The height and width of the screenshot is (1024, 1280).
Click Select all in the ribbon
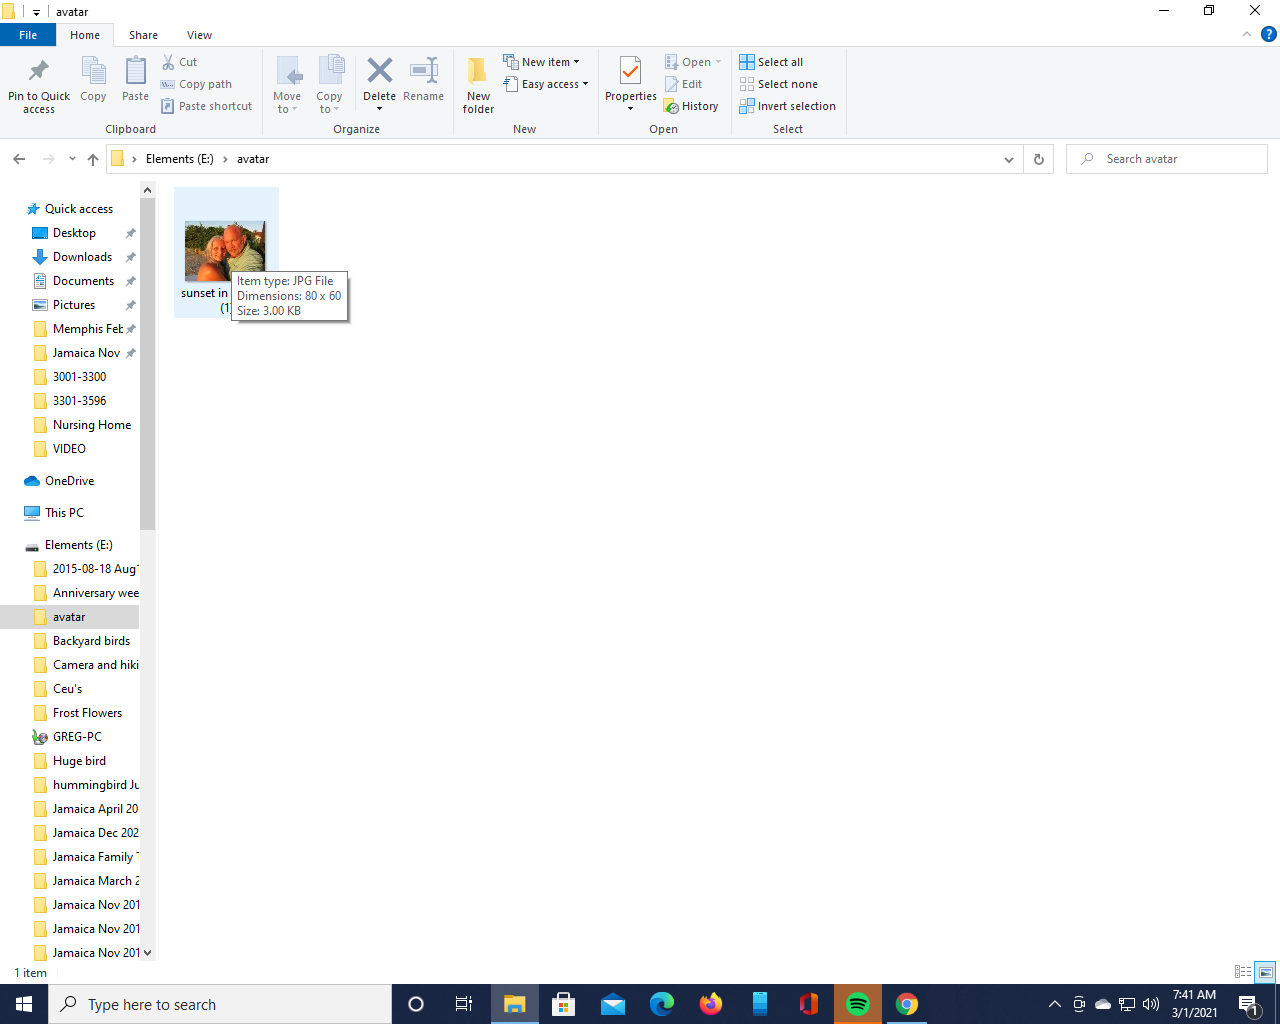click(772, 62)
